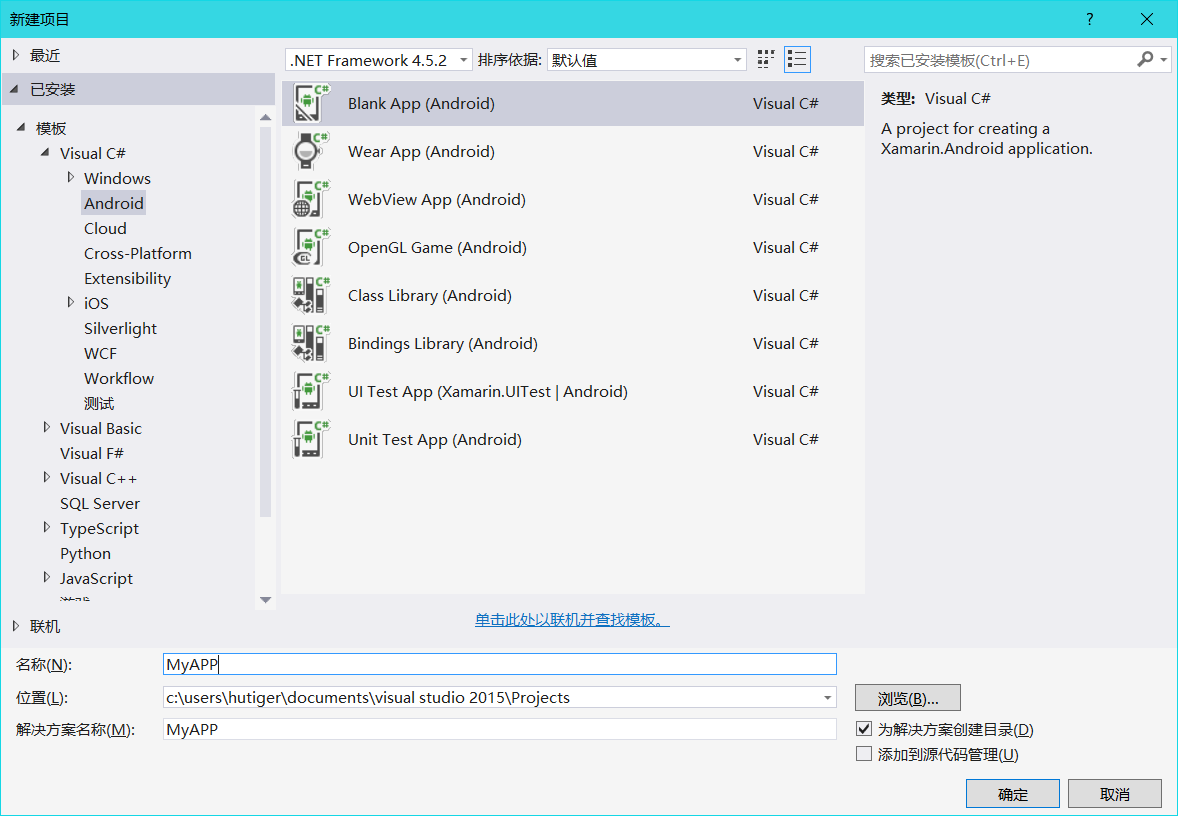Select Cross-Platform category

tap(137, 253)
